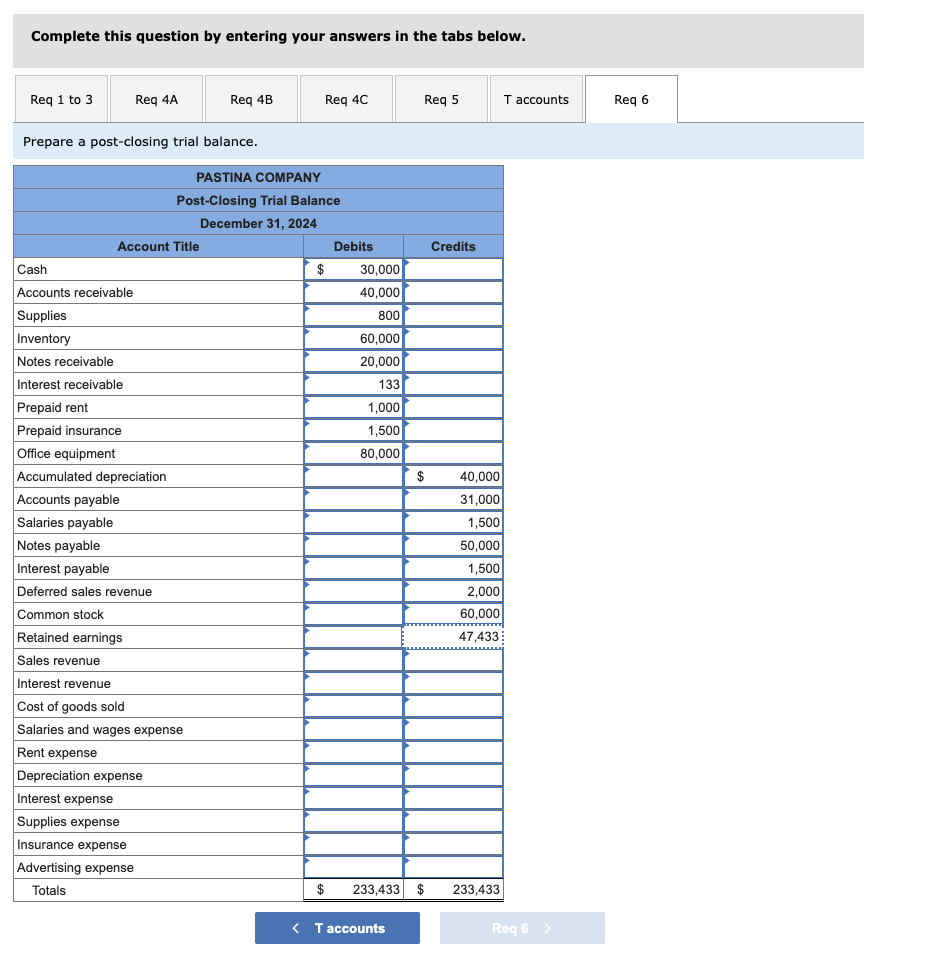This screenshot has width=946, height=966.
Task: Open the T accounts tab
Action: pos(536,99)
